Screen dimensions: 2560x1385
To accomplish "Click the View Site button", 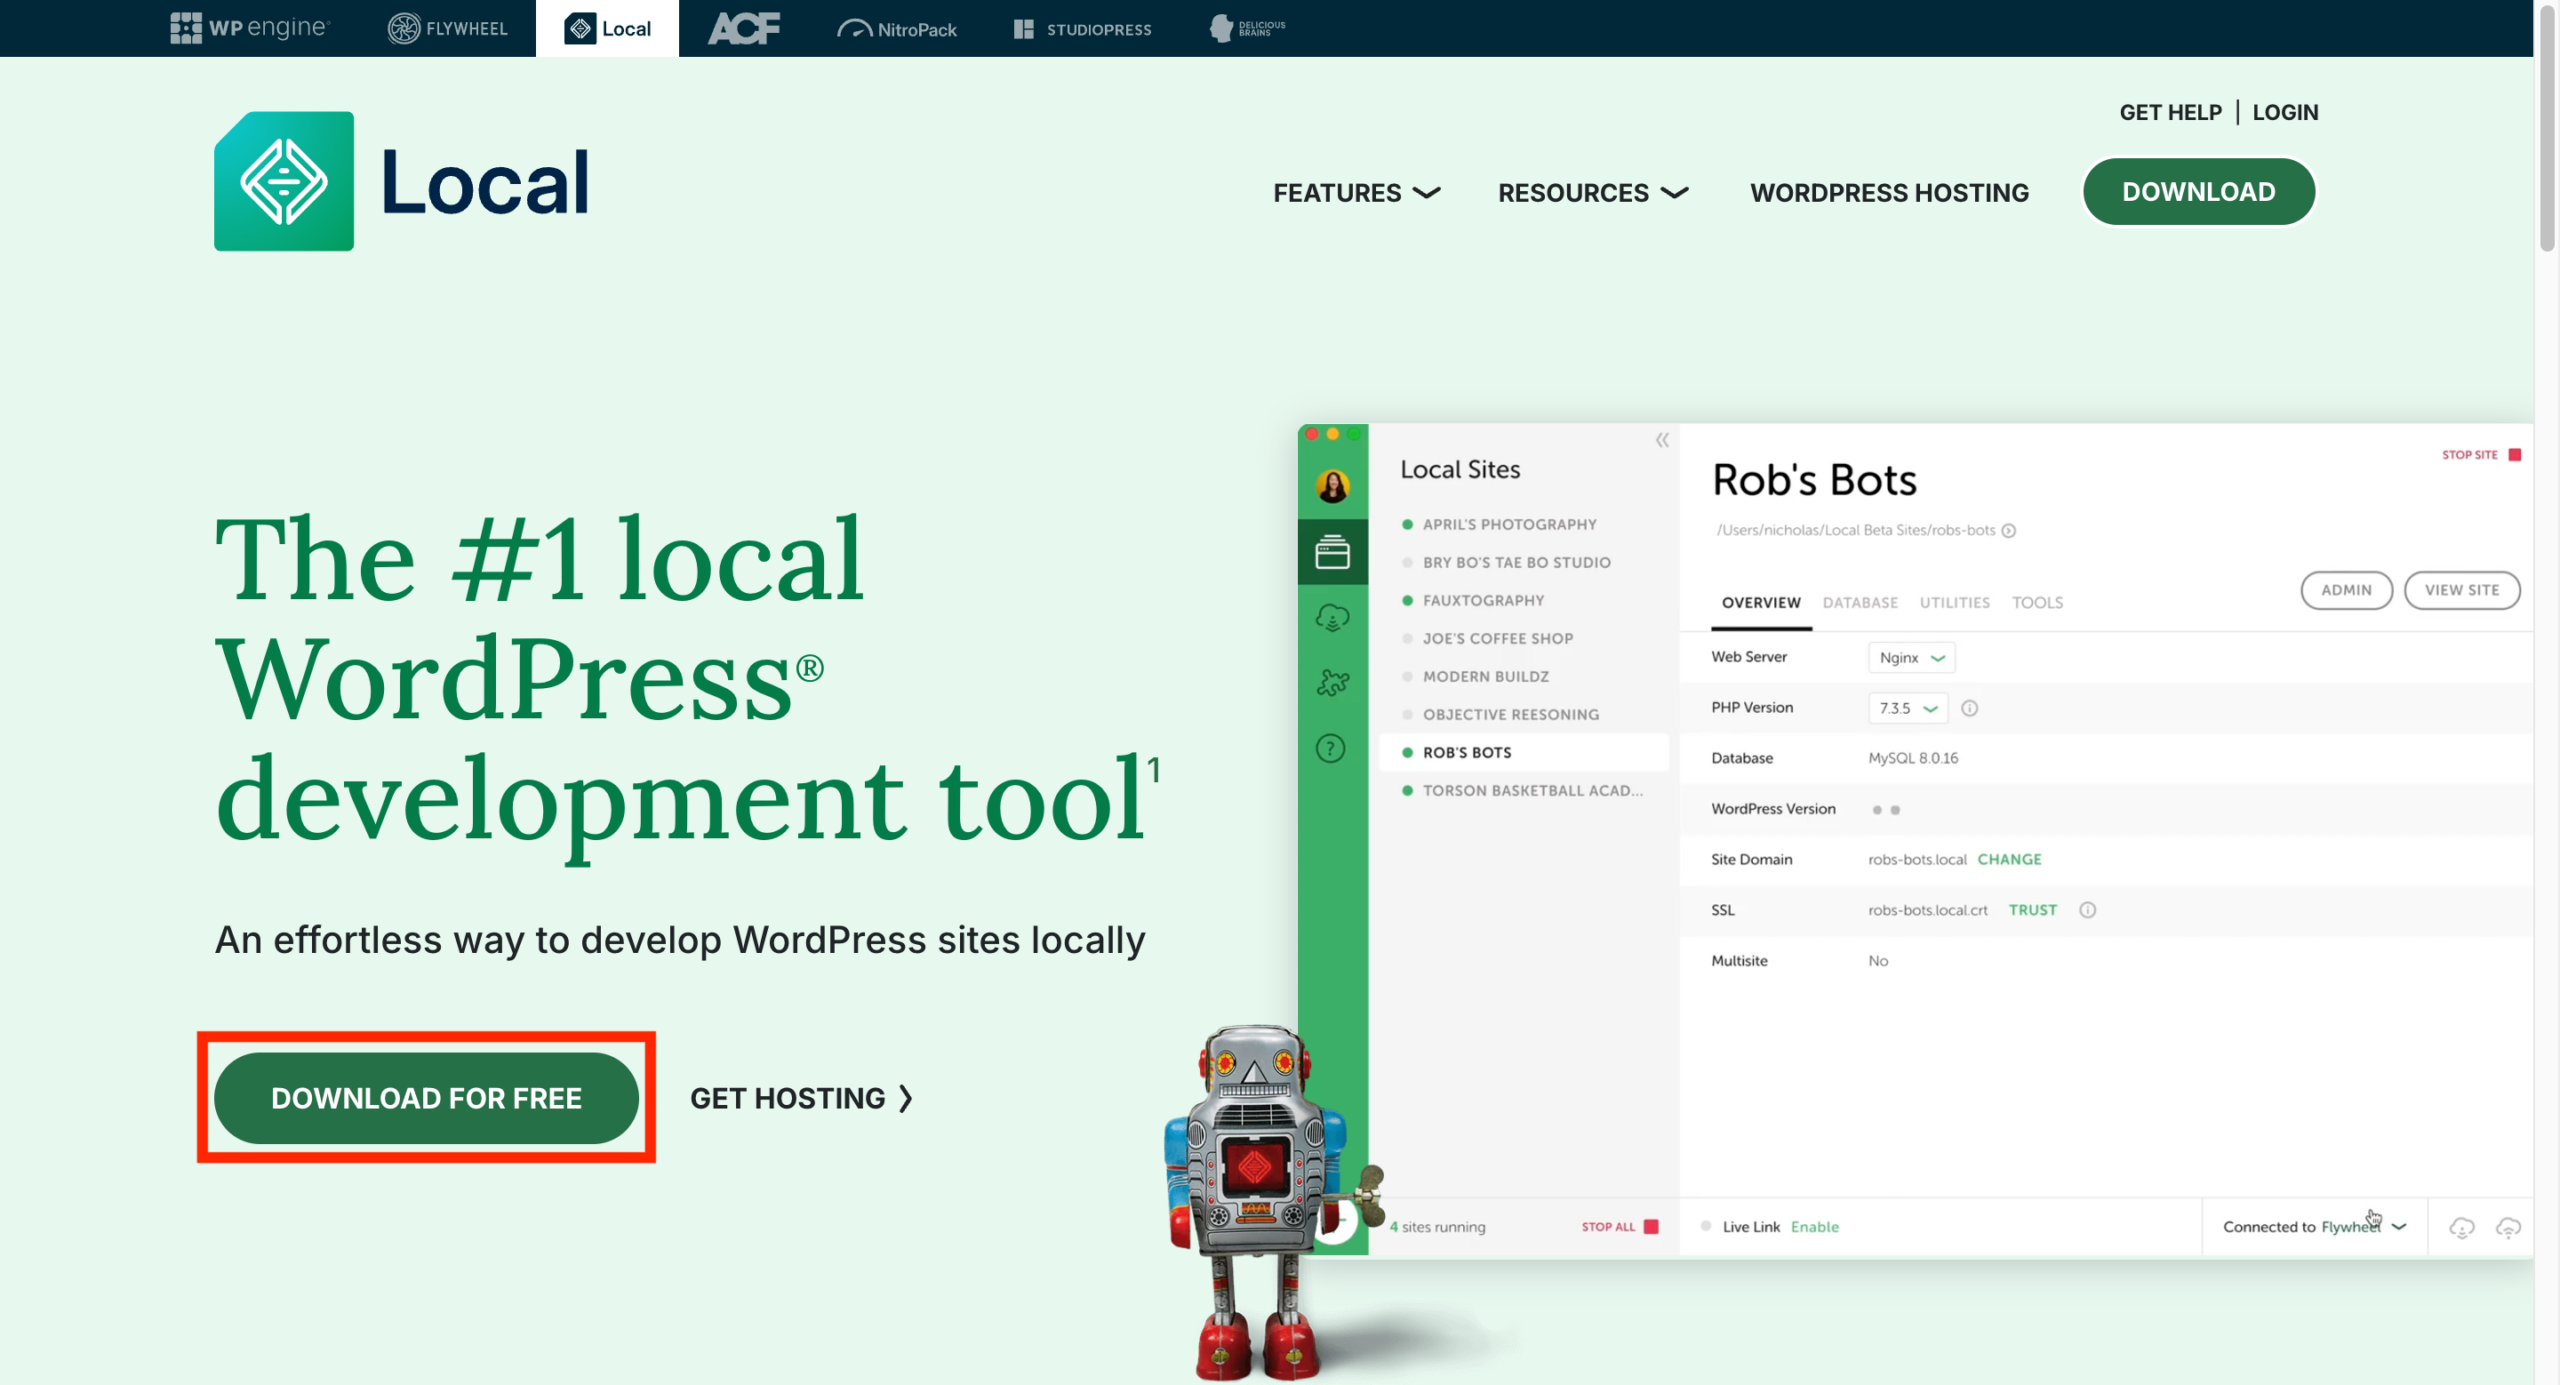I will click(x=2461, y=590).
